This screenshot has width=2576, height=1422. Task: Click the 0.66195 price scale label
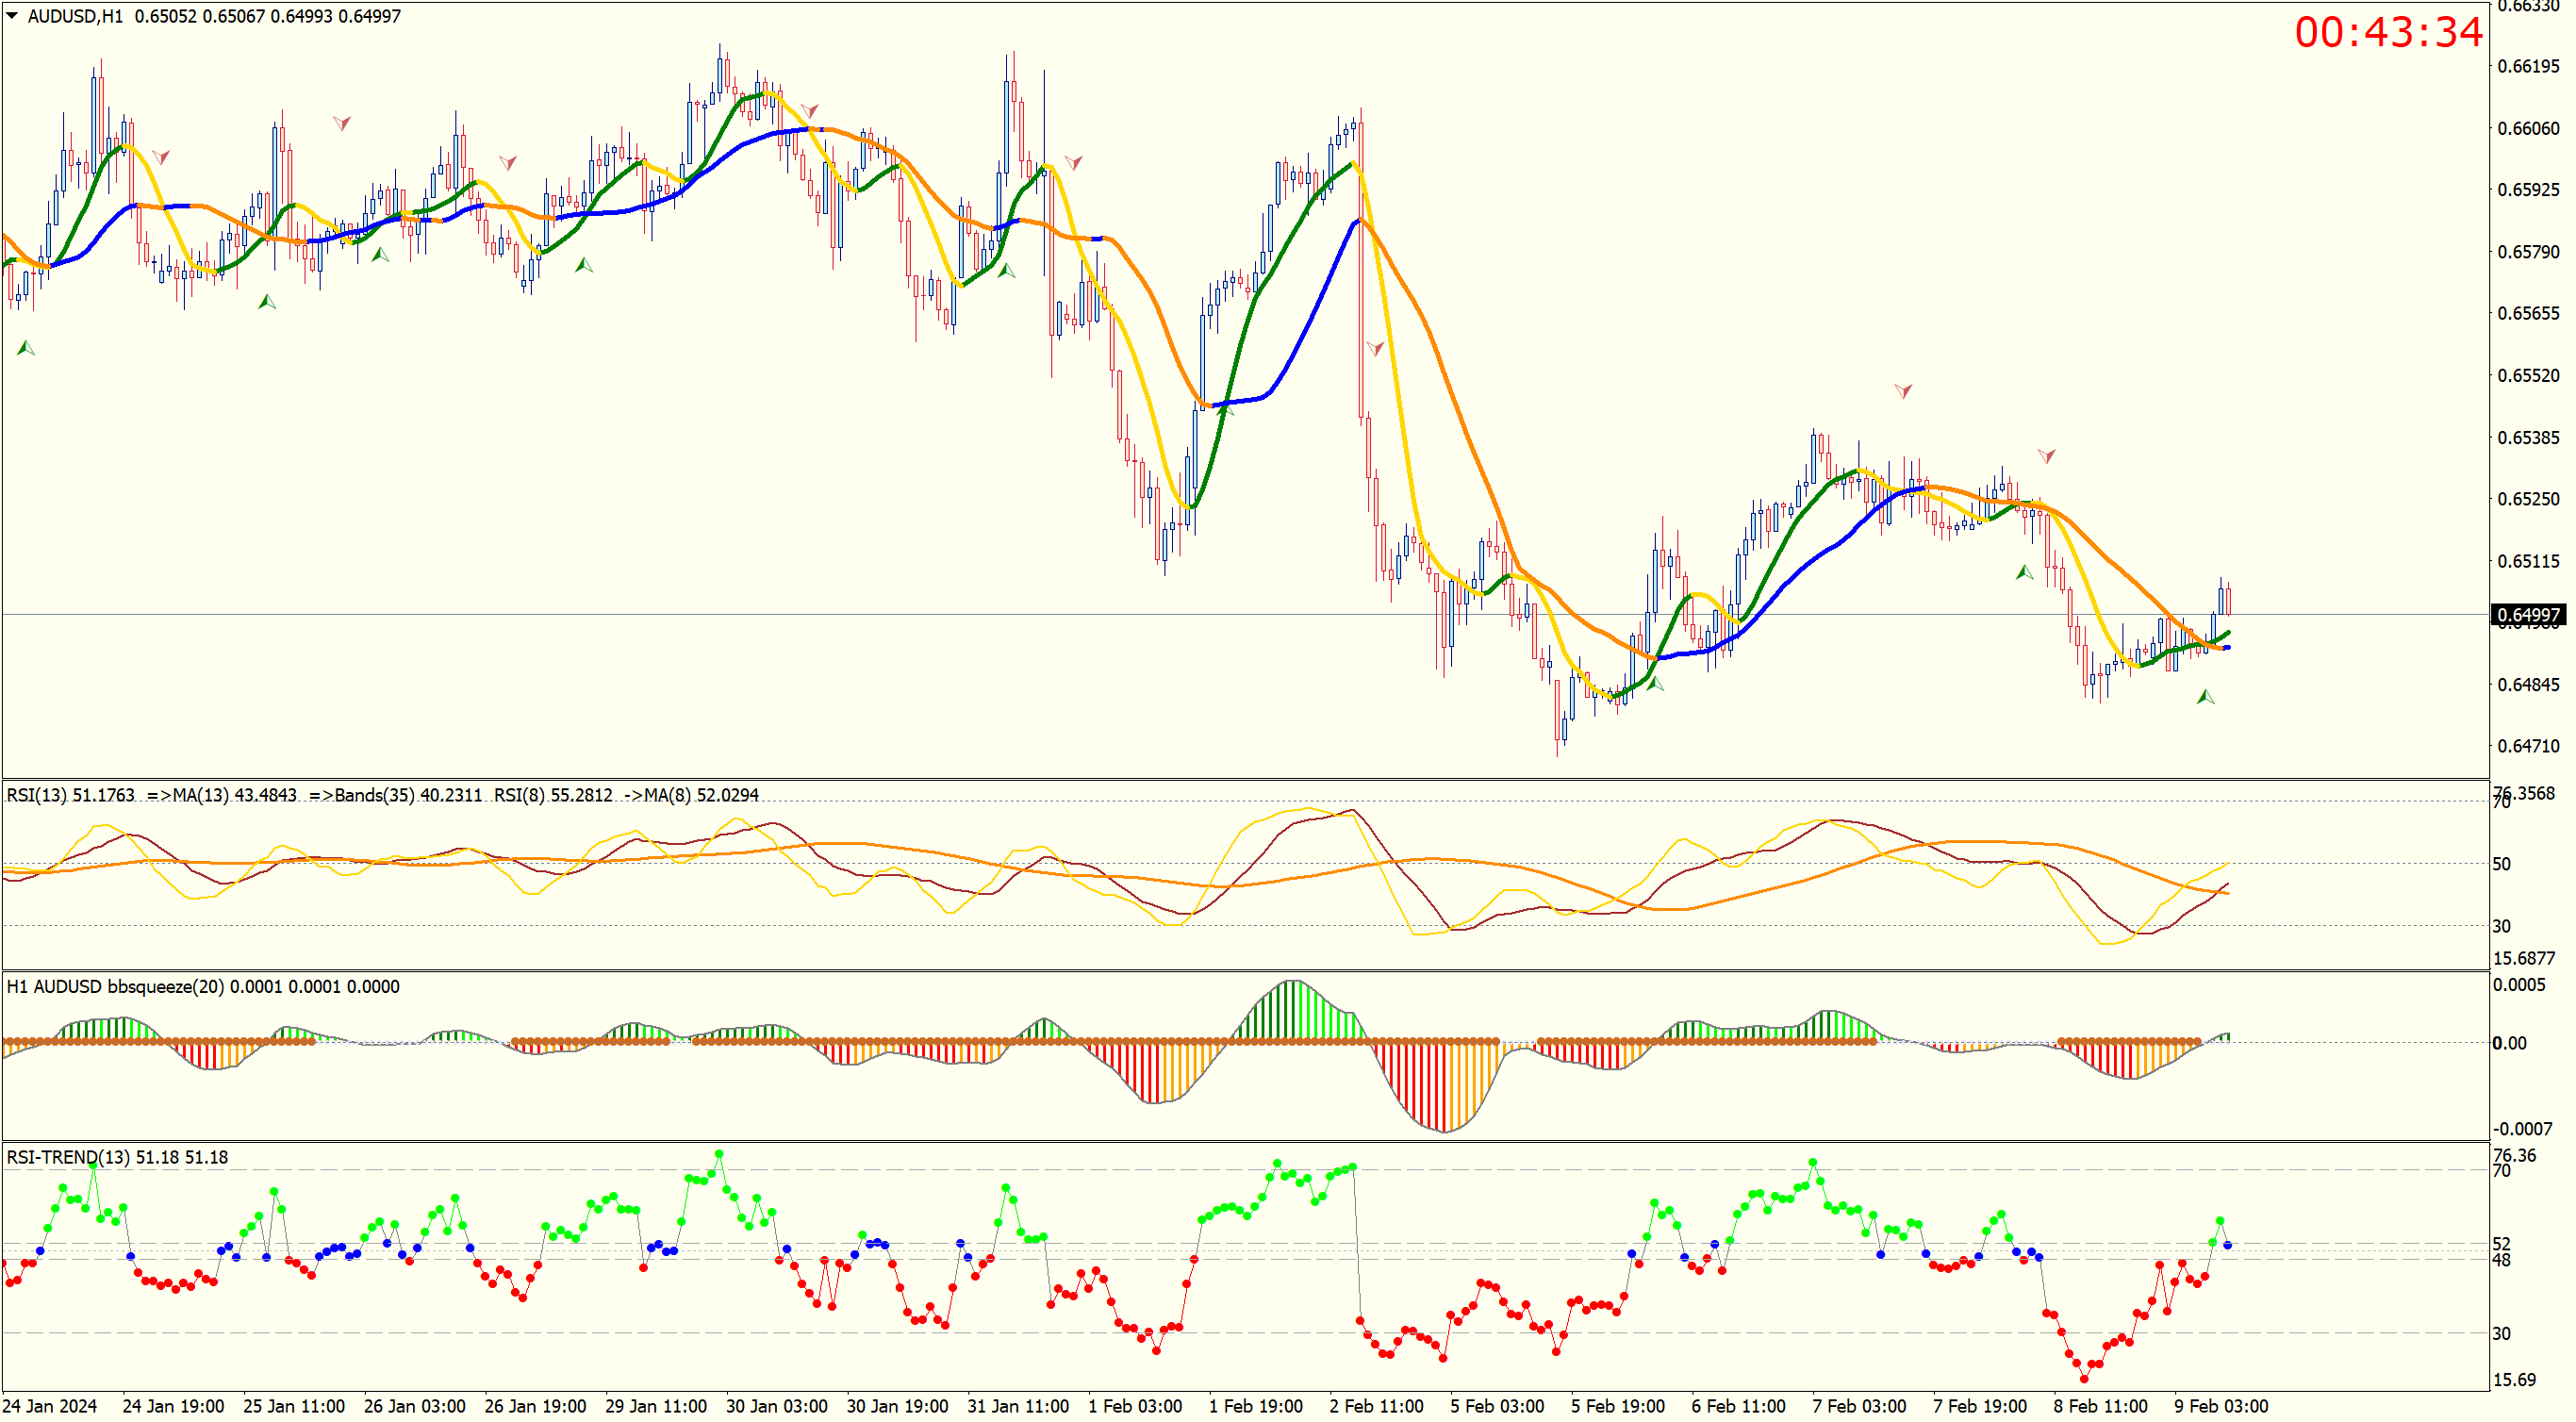2528,66
